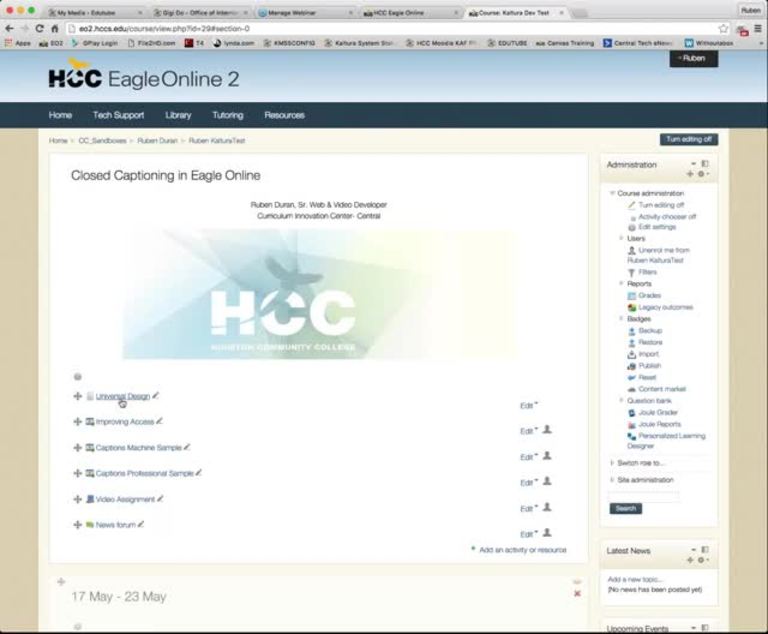Click the browser address bar
The image size is (768, 634).
pos(392,29)
